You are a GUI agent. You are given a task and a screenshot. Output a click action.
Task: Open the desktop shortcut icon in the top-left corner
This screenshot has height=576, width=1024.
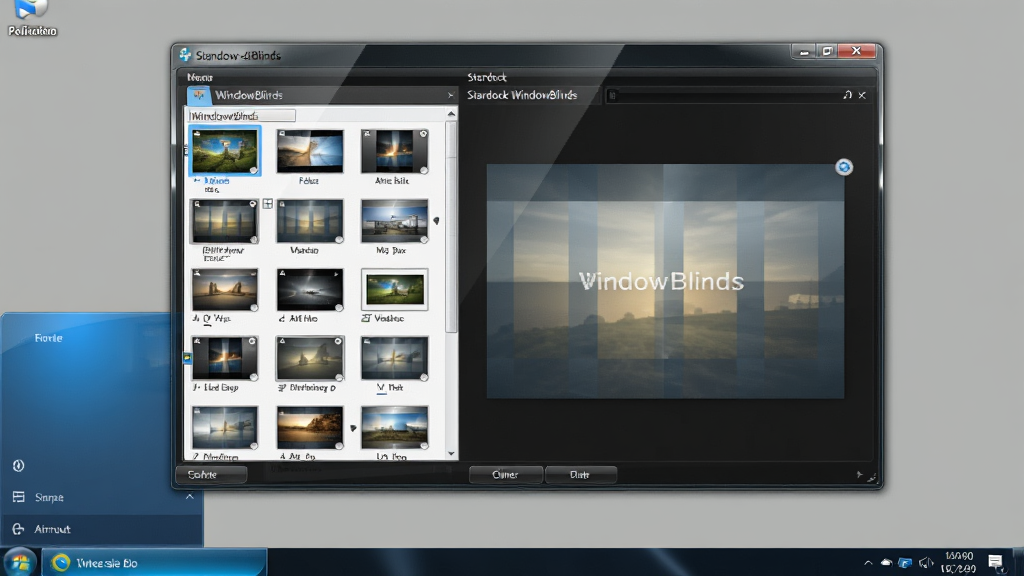pos(31,9)
